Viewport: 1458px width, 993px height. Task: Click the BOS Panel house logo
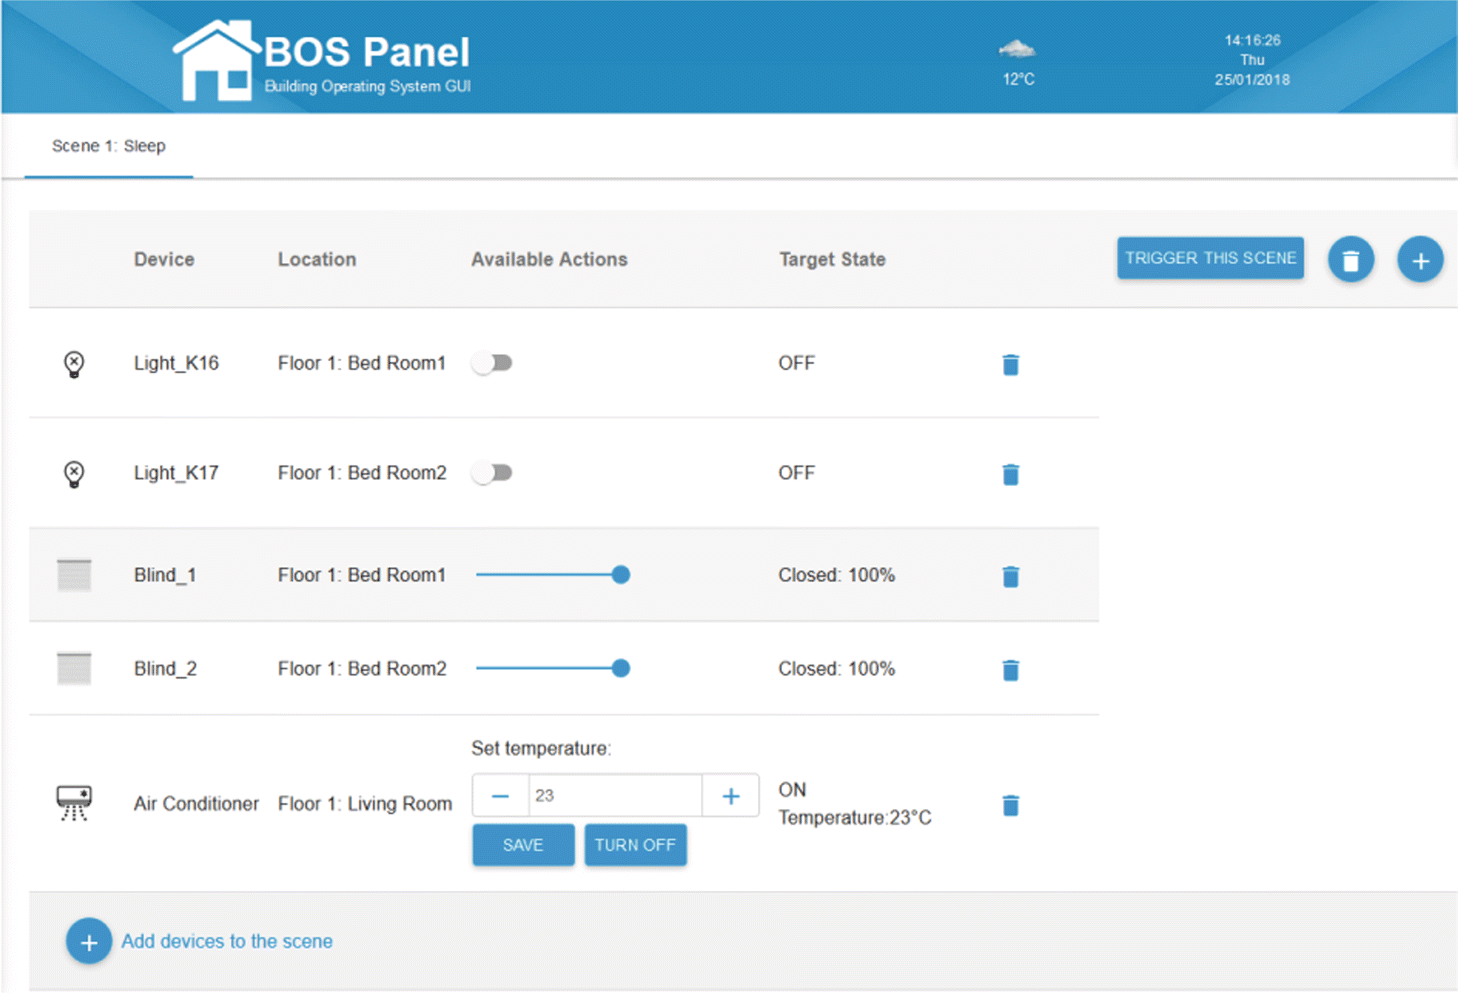[x=217, y=61]
